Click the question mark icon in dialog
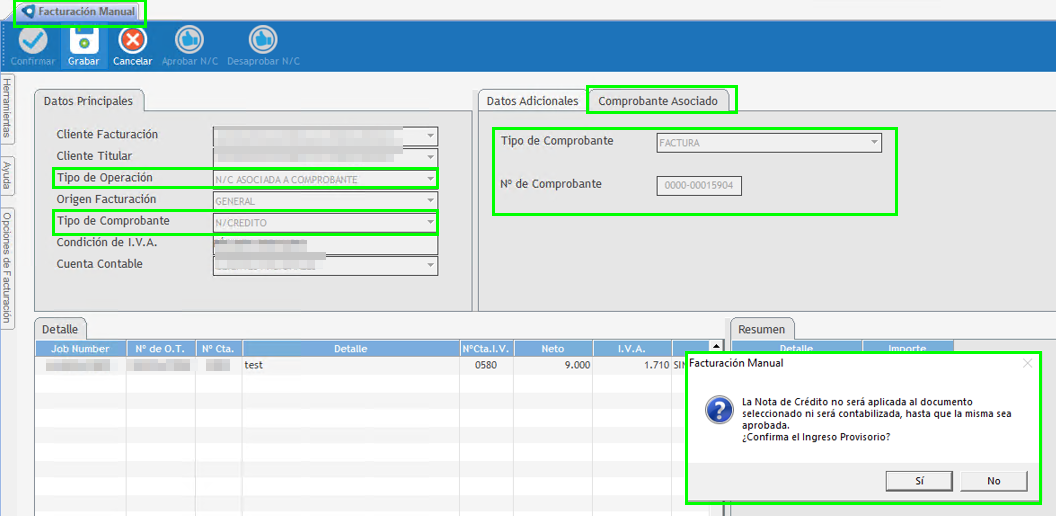 [x=717, y=410]
